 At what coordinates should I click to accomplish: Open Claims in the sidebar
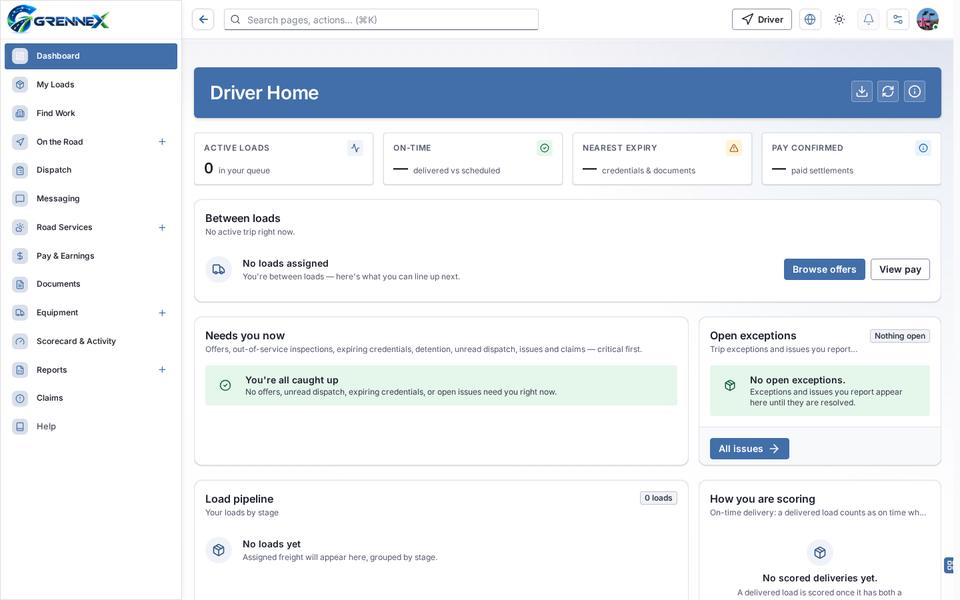(91, 398)
